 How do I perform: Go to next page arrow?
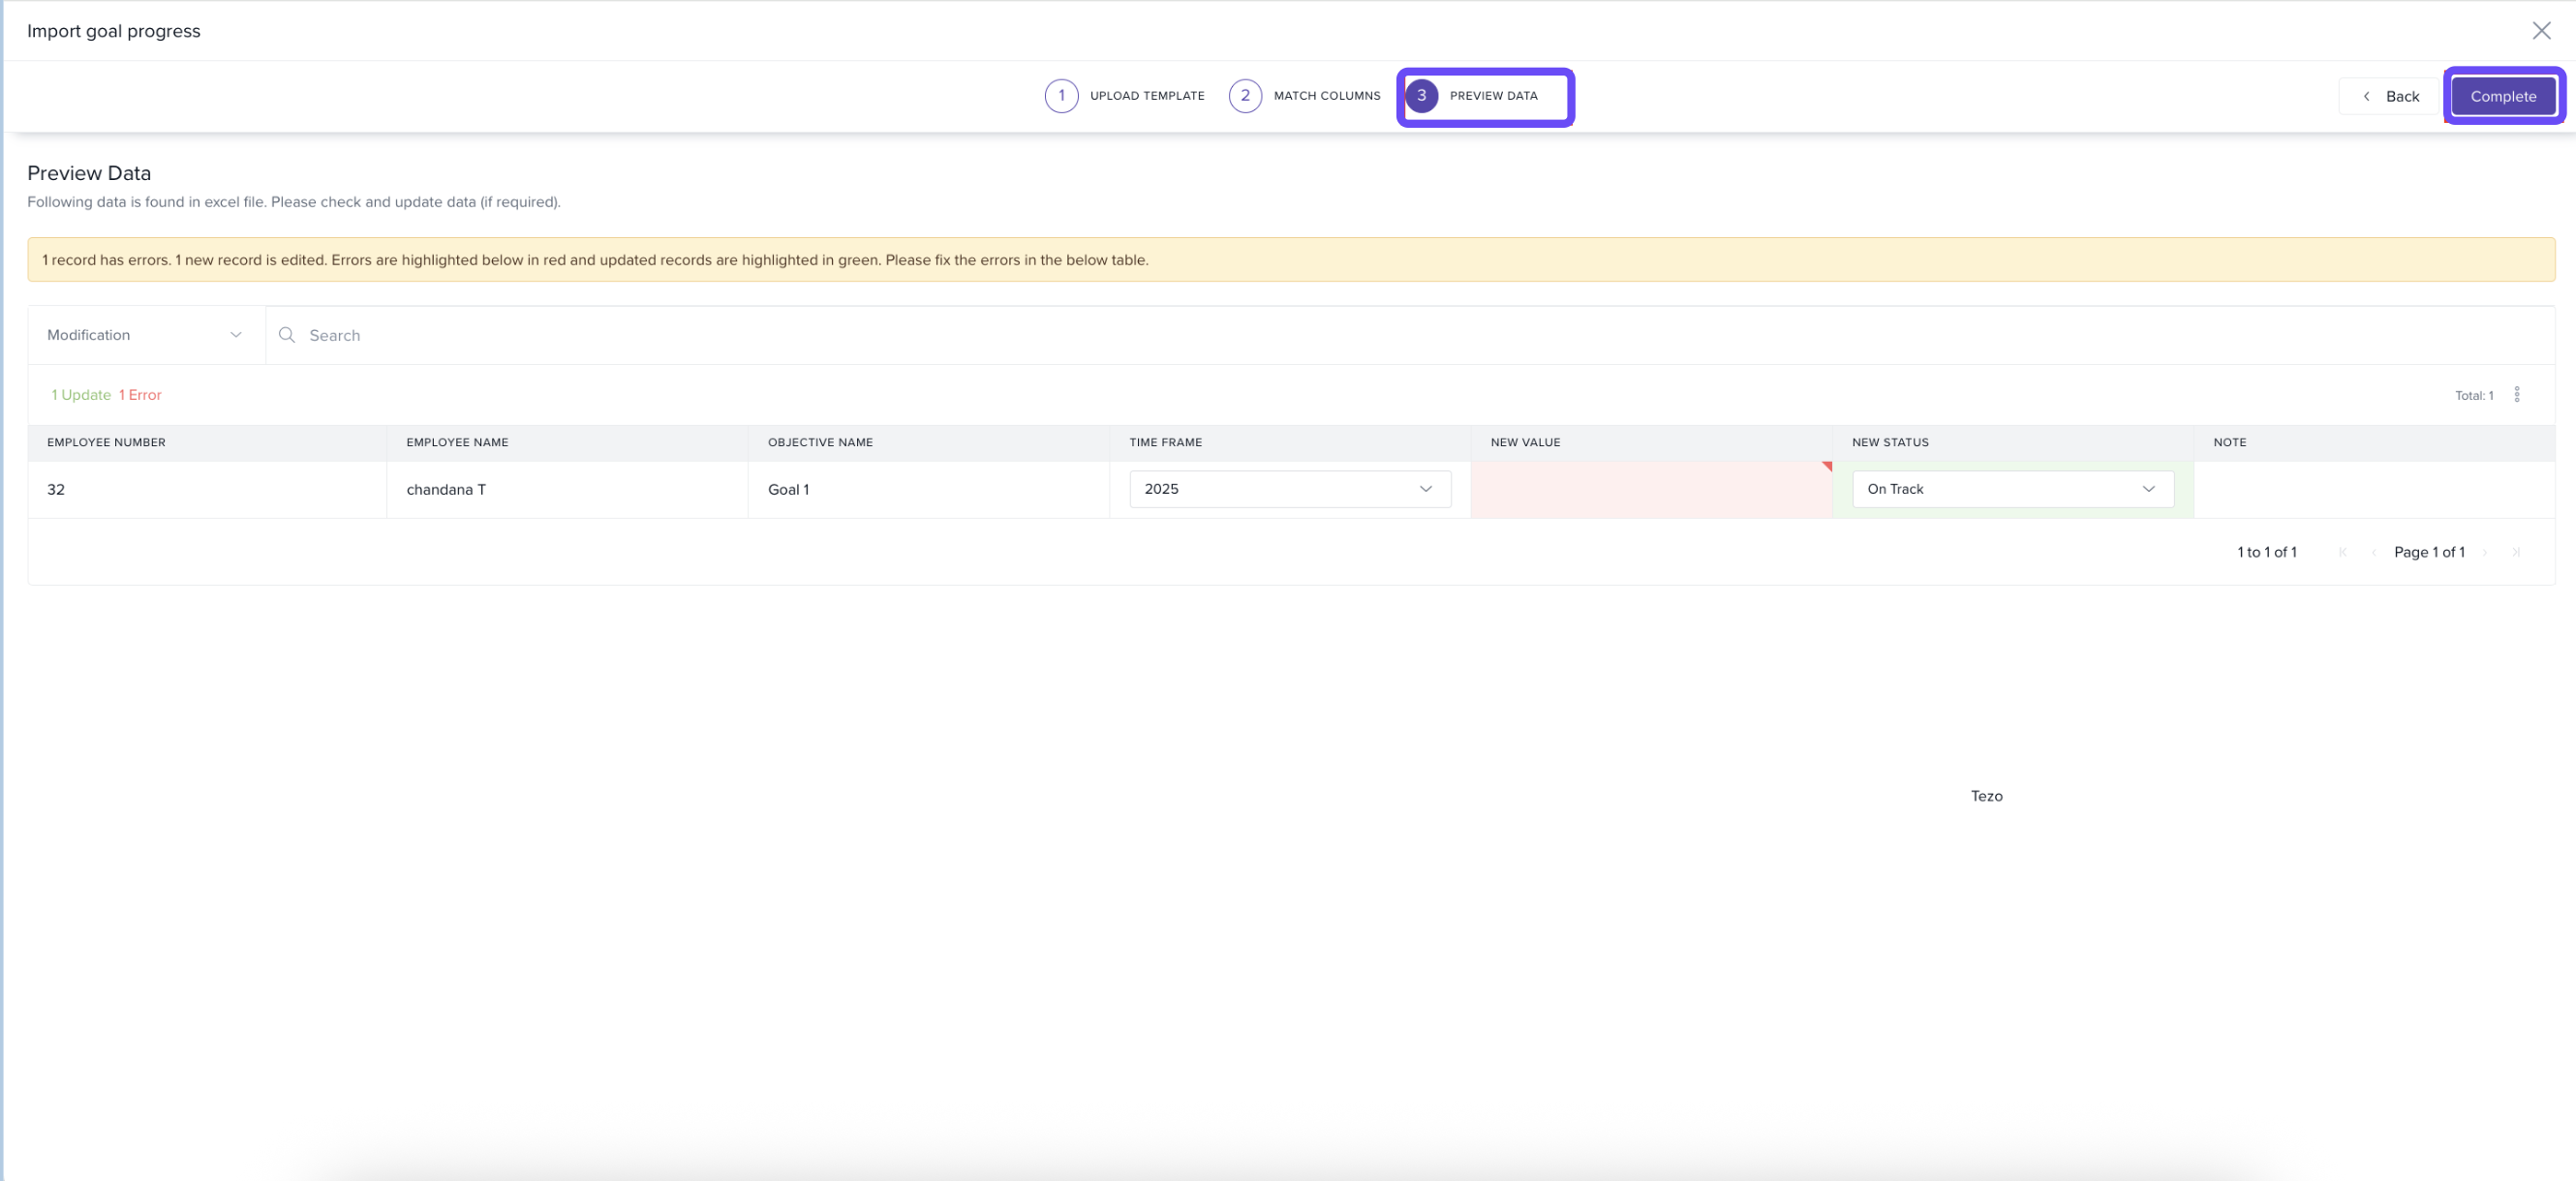click(x=2485, y=552)
